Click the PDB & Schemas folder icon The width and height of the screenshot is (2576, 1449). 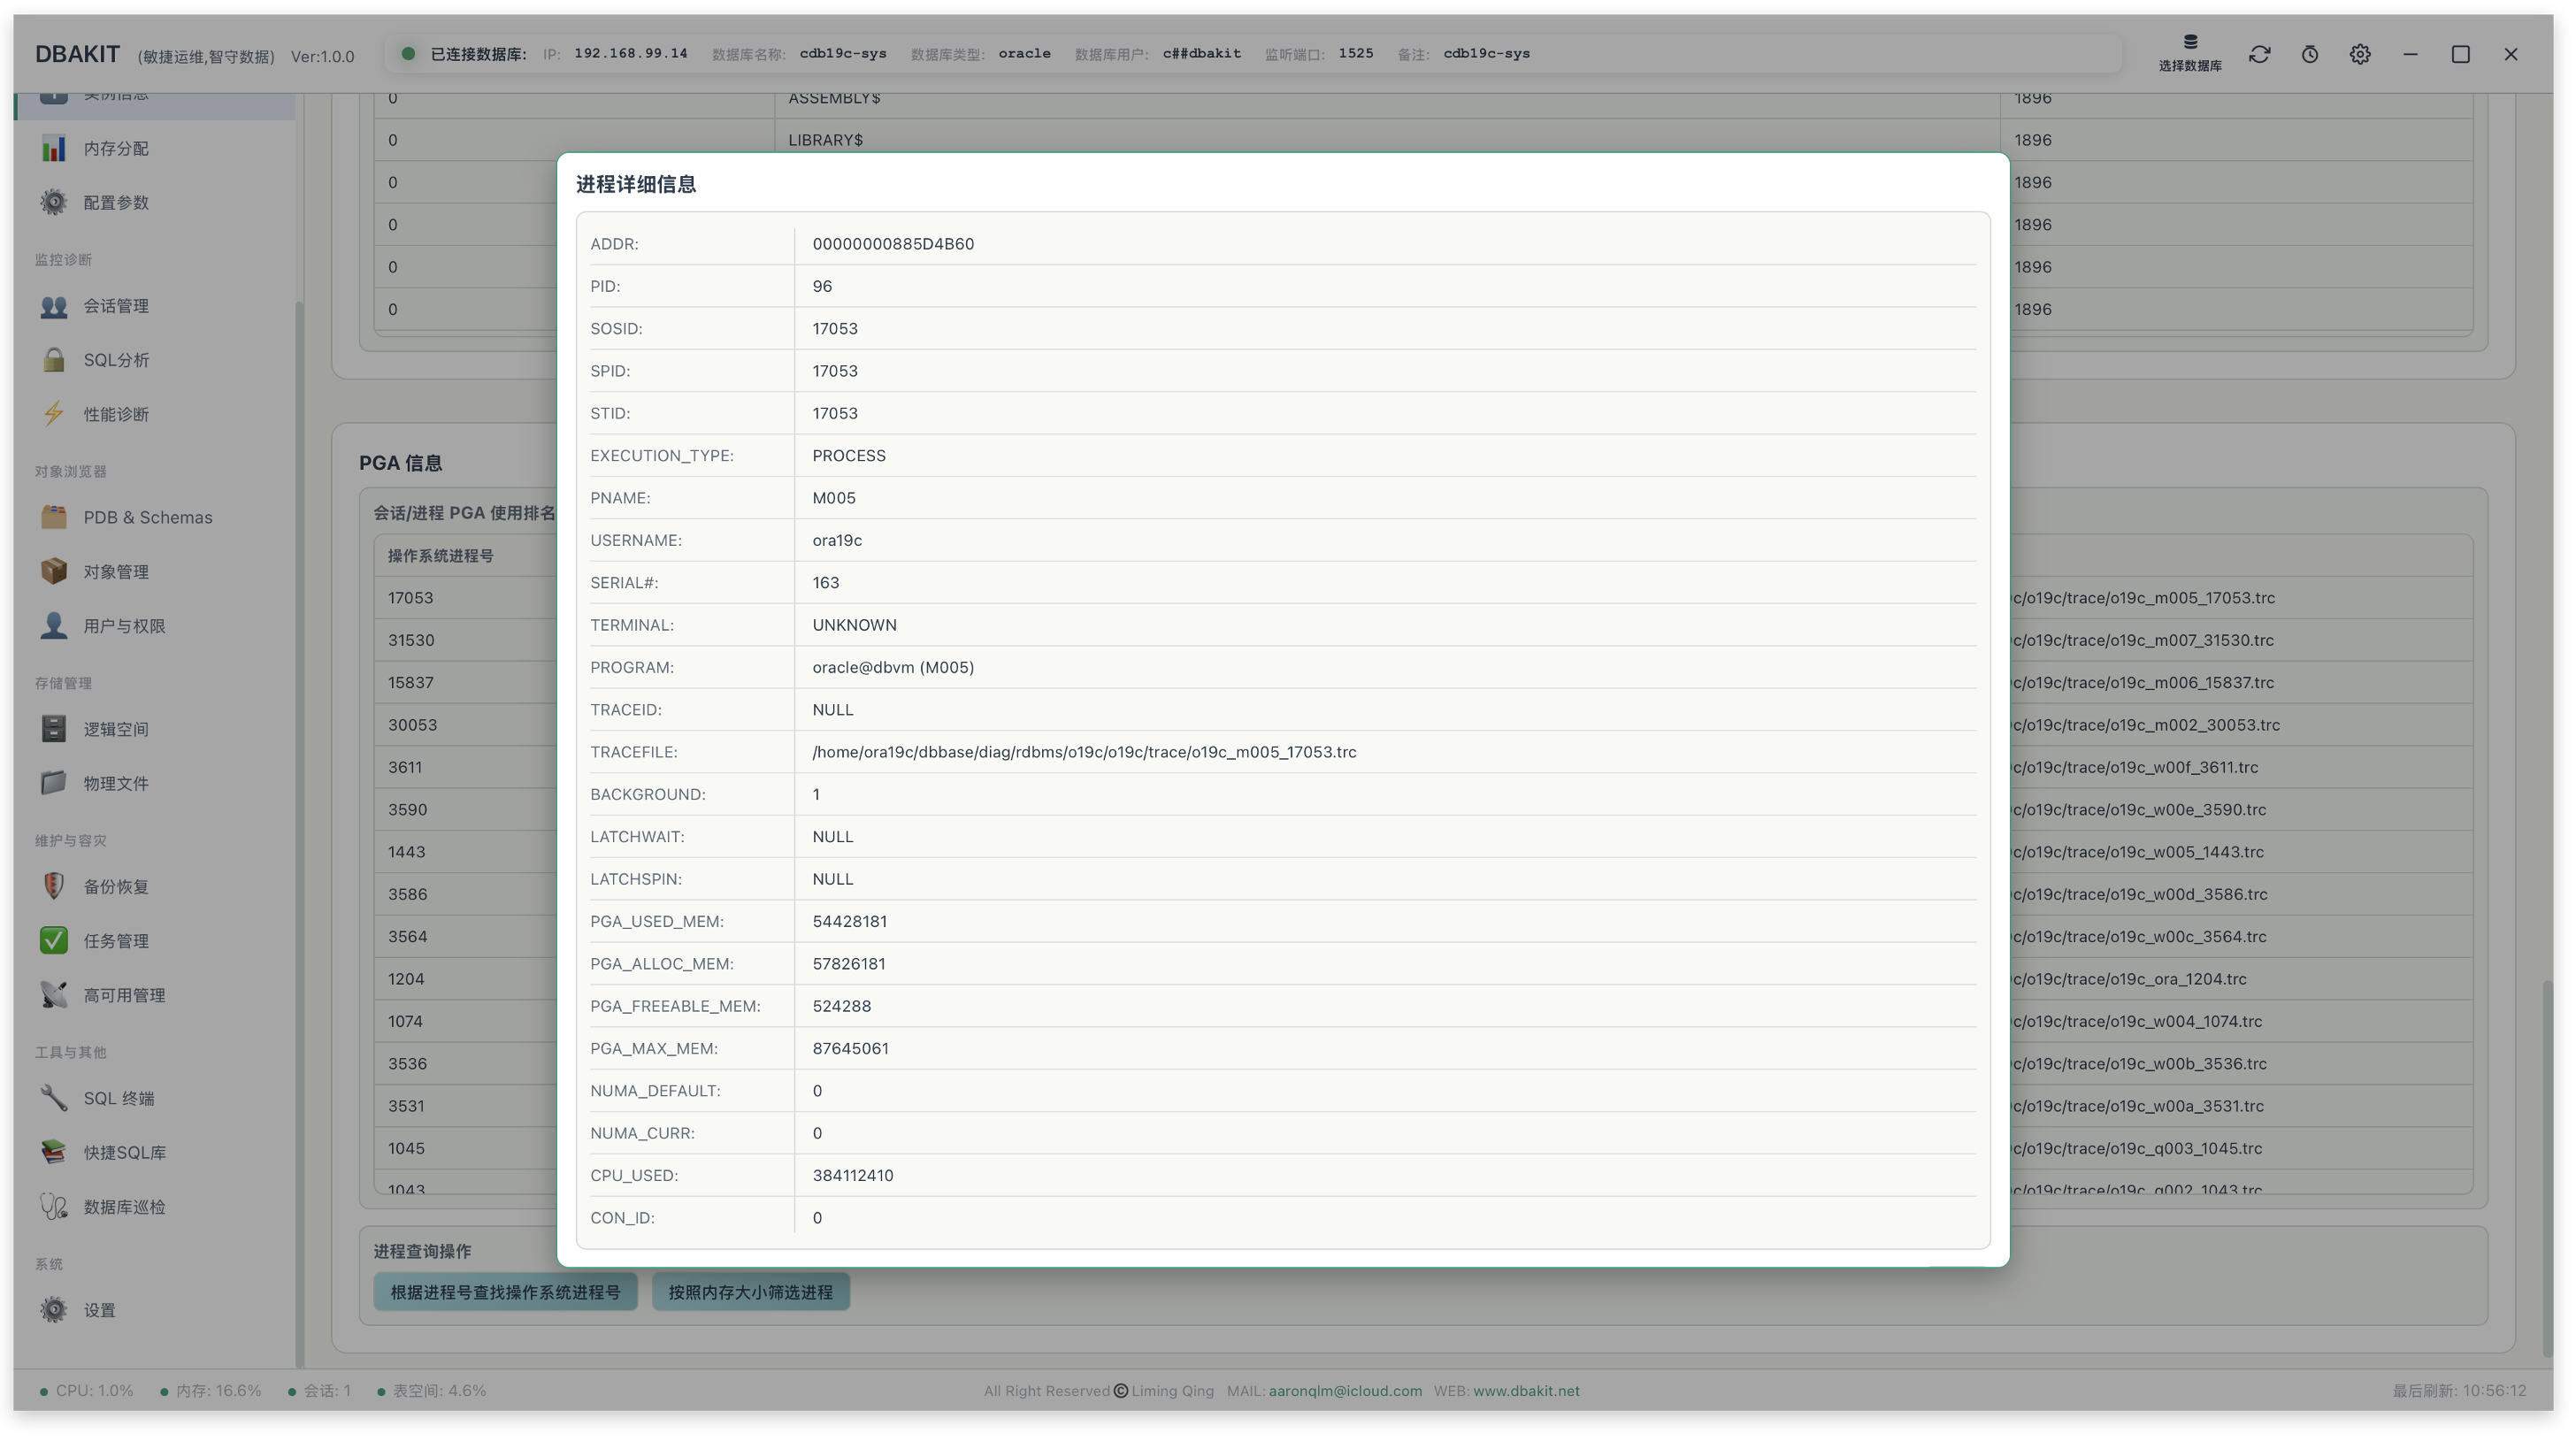pyautogui.click(x=54, y=517)
